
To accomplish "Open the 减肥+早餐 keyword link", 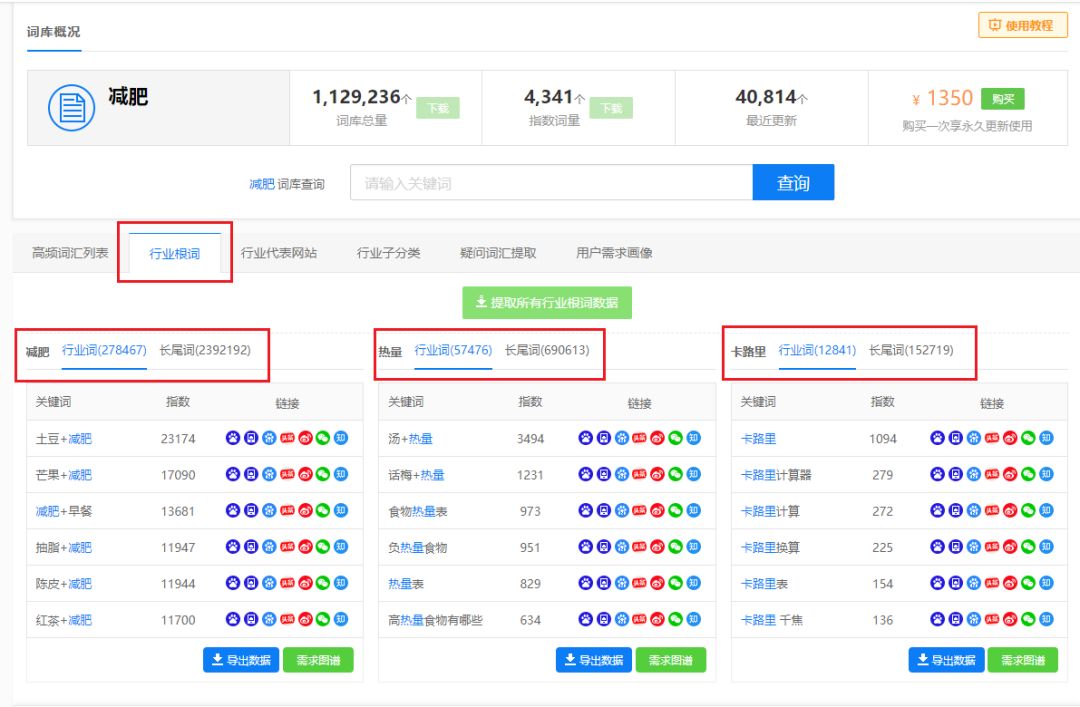I will 64,511.
